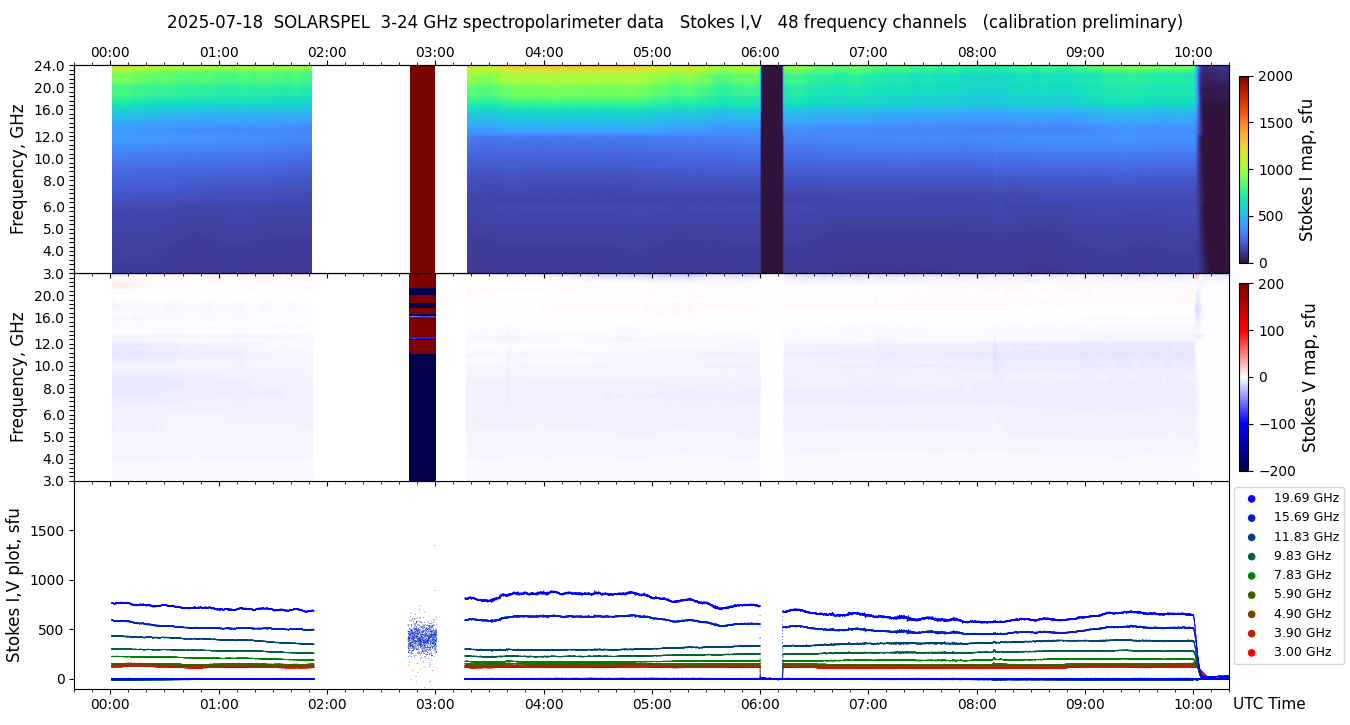The height and width of the screenshot is (725, 1350).
Task: Select the 15.69 GHz legend dot
Action: pyautogui.click(x=1251, y=517)
